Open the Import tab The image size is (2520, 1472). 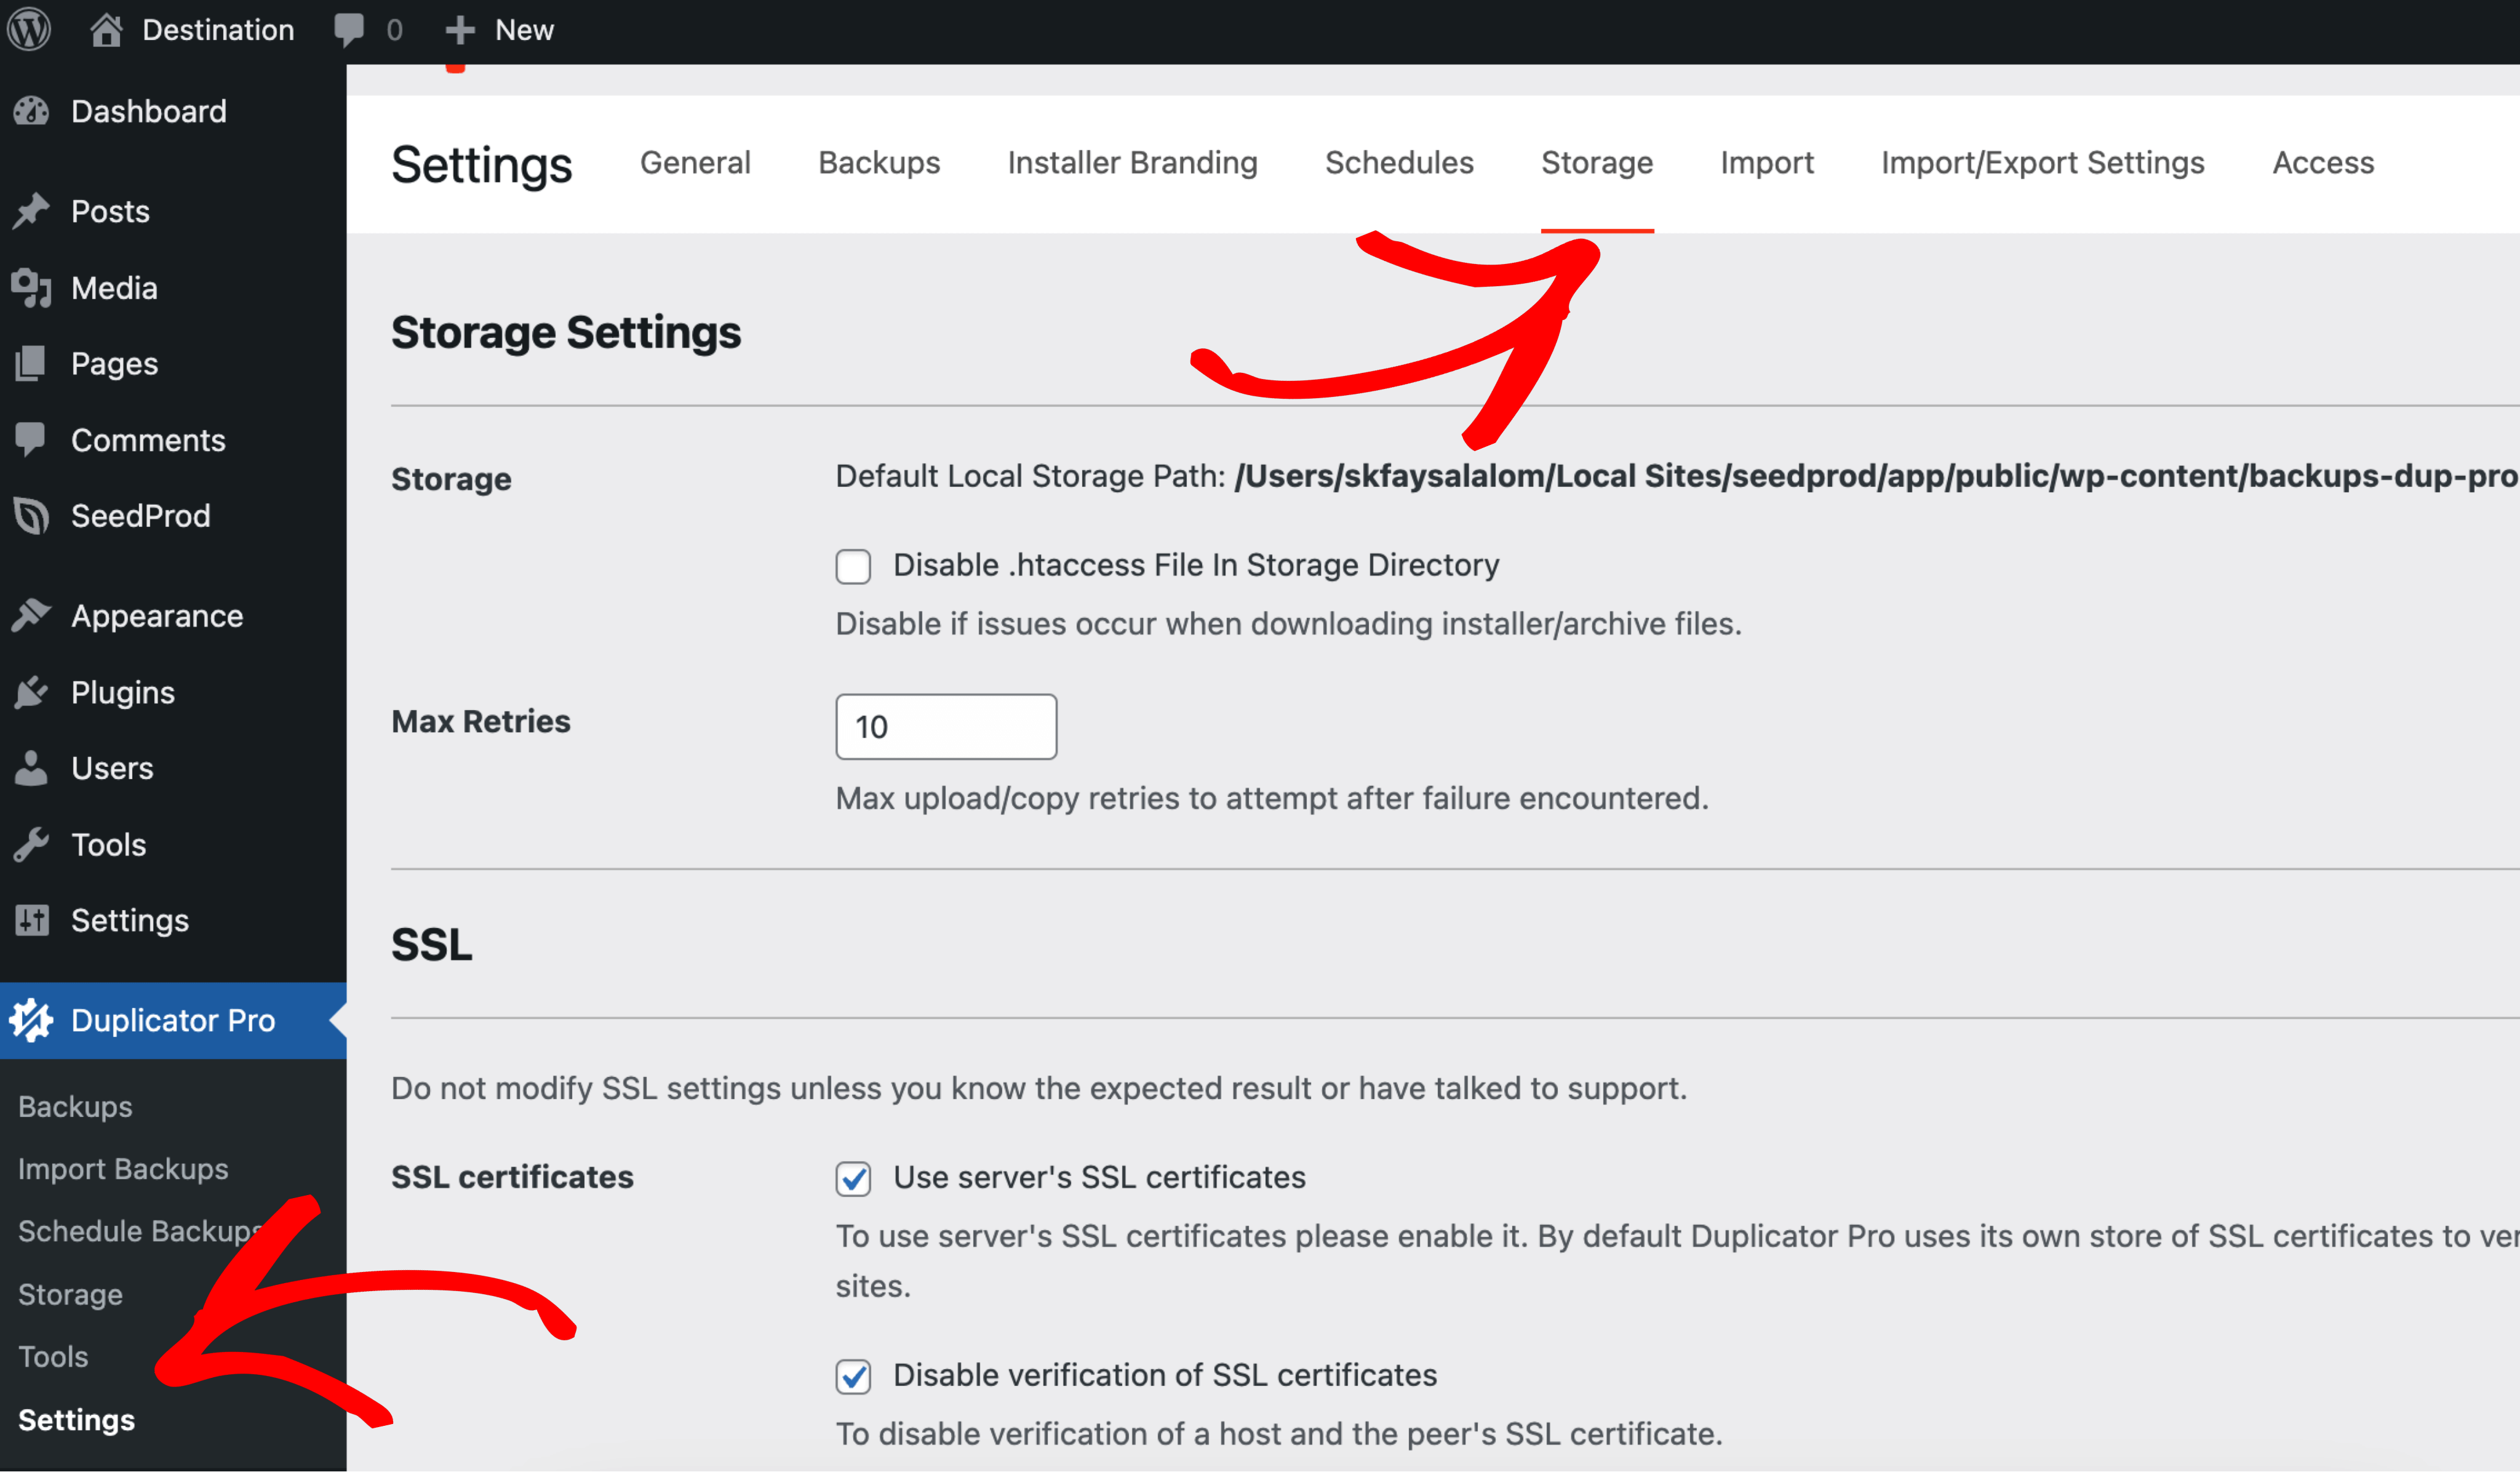(1767, 163)
